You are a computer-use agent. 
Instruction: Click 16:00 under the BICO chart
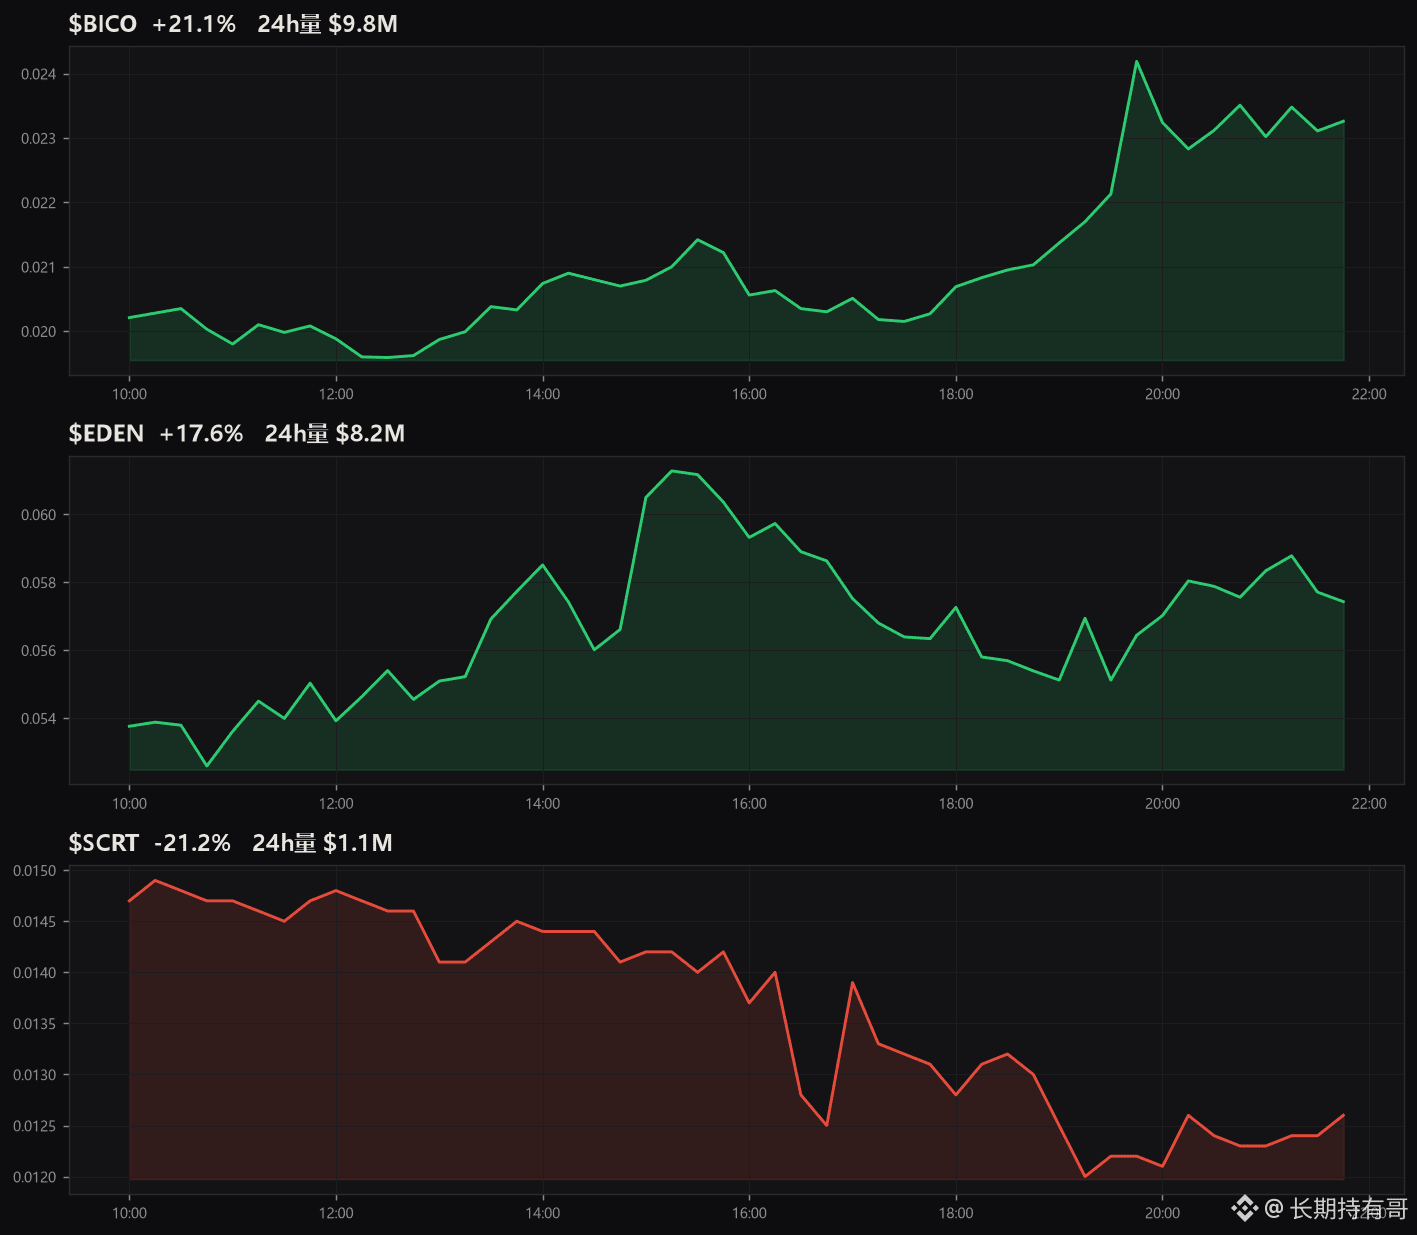tap(749, 394)
